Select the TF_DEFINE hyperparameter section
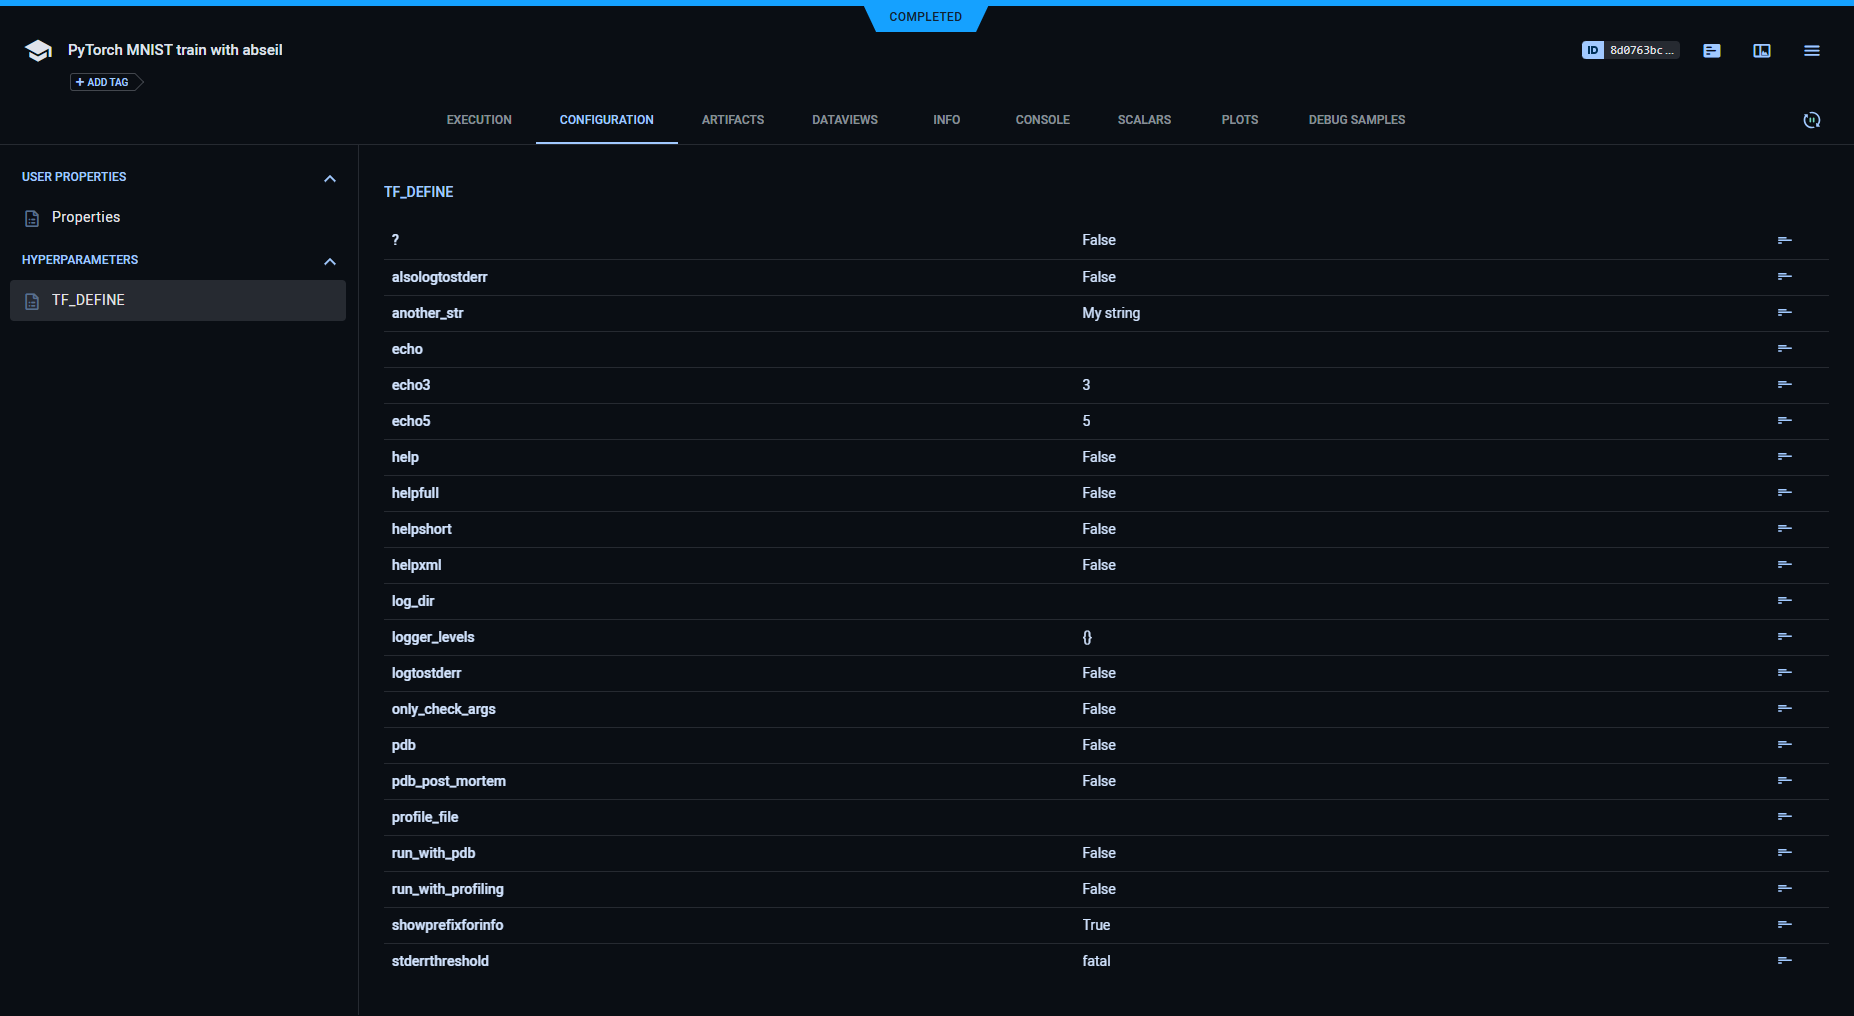 [88, 300]
